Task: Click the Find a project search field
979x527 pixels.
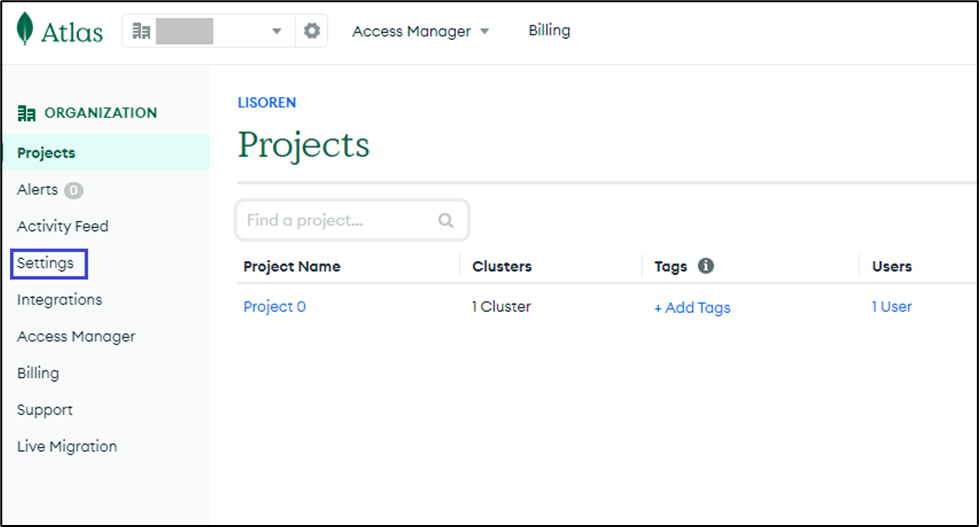Action: (x=340, y=220)
